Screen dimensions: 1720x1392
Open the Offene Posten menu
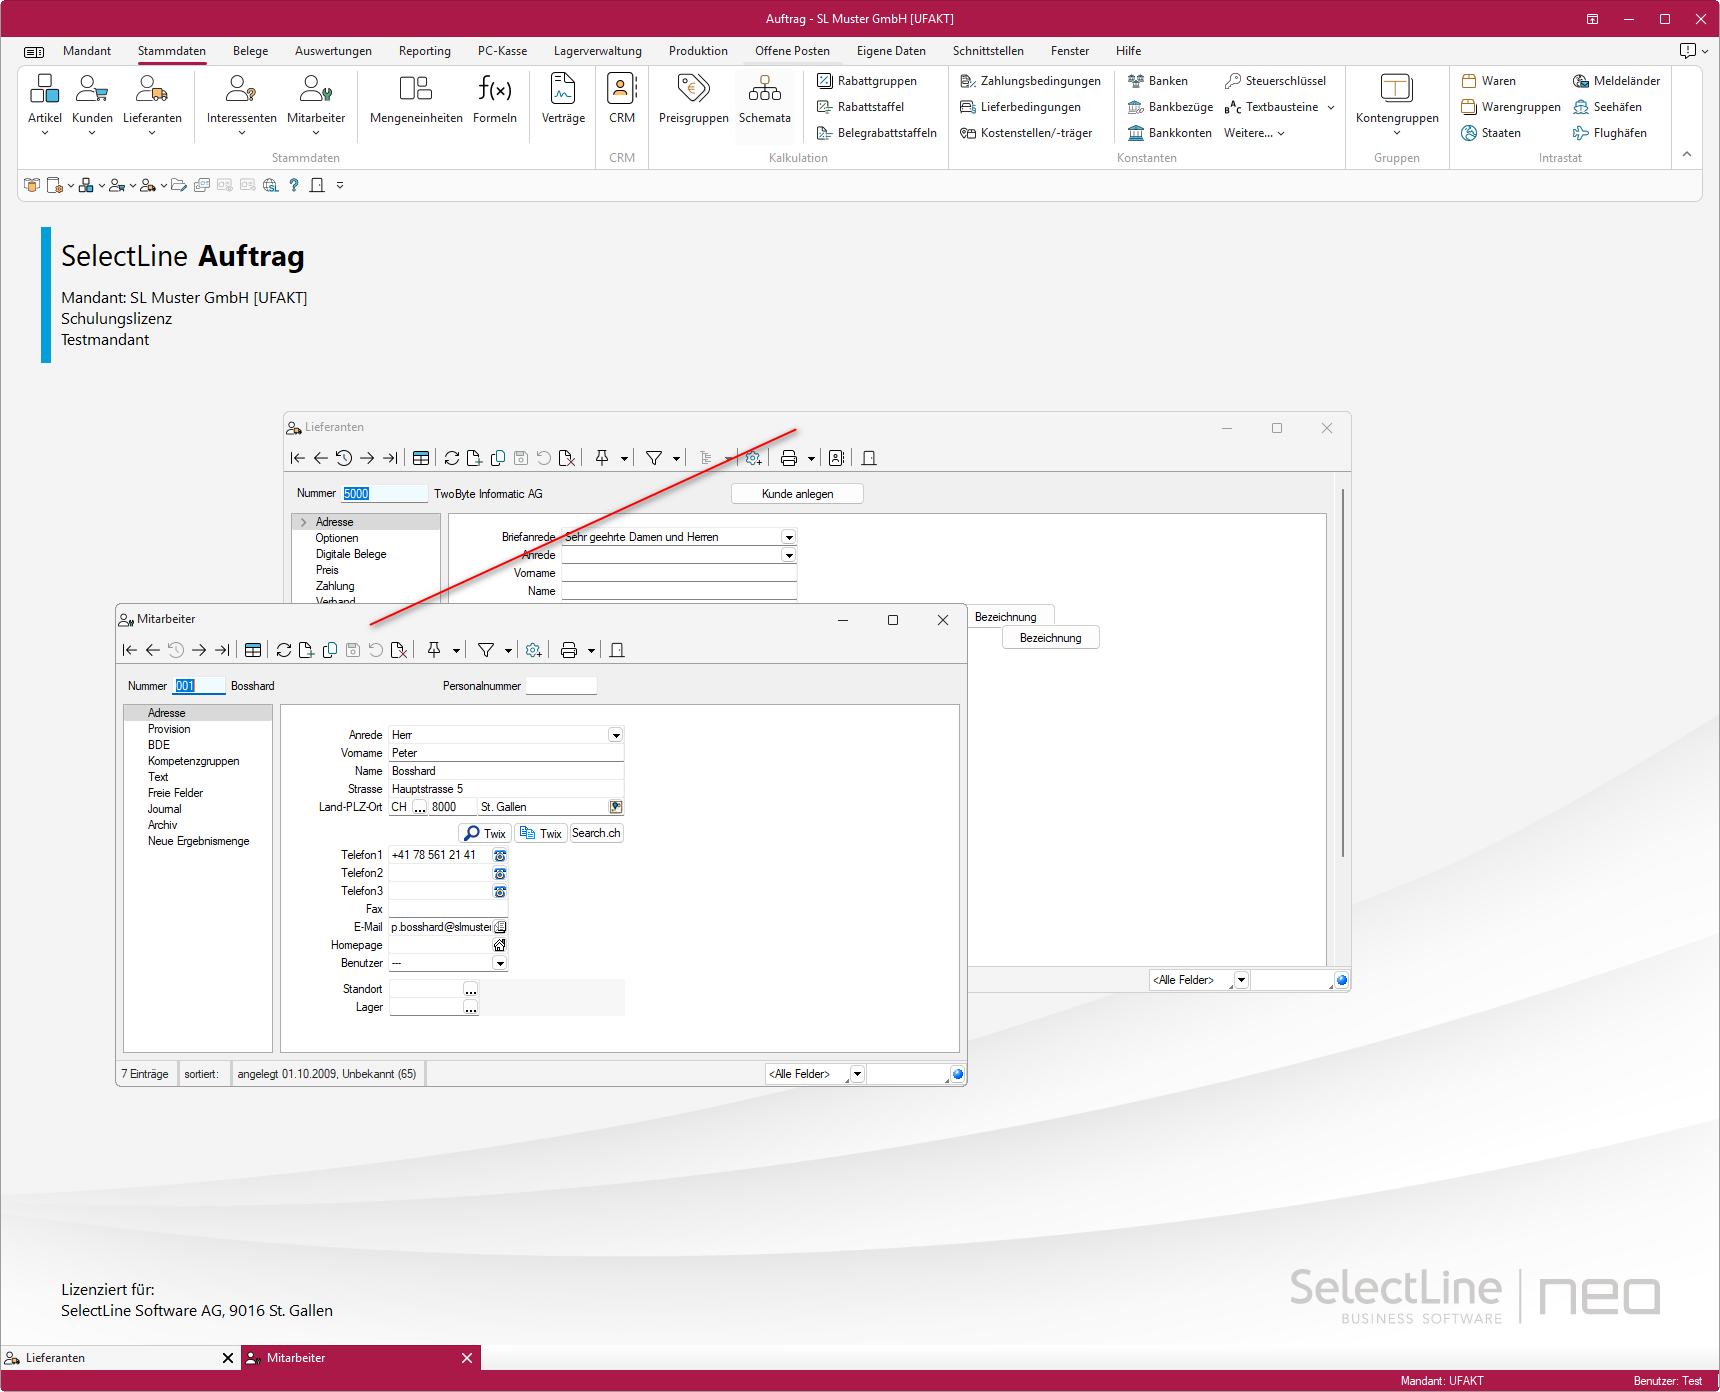pos(792,51)
